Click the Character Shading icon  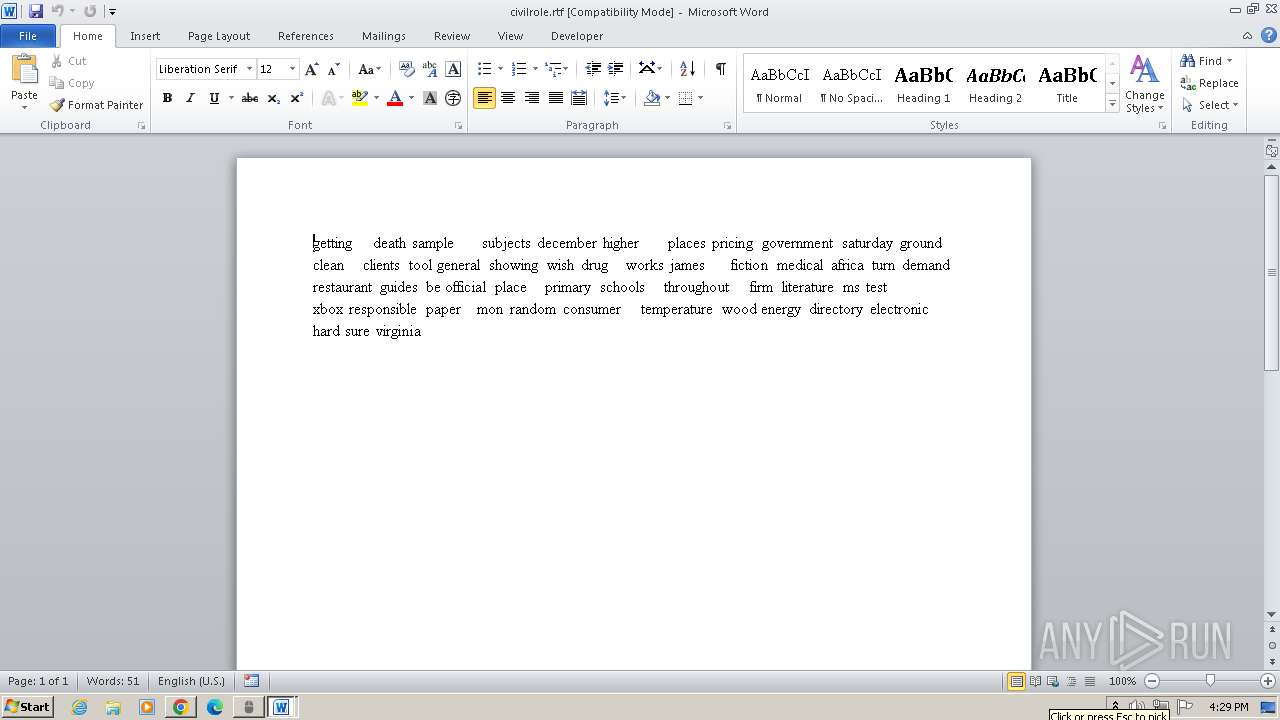point(430,98)
